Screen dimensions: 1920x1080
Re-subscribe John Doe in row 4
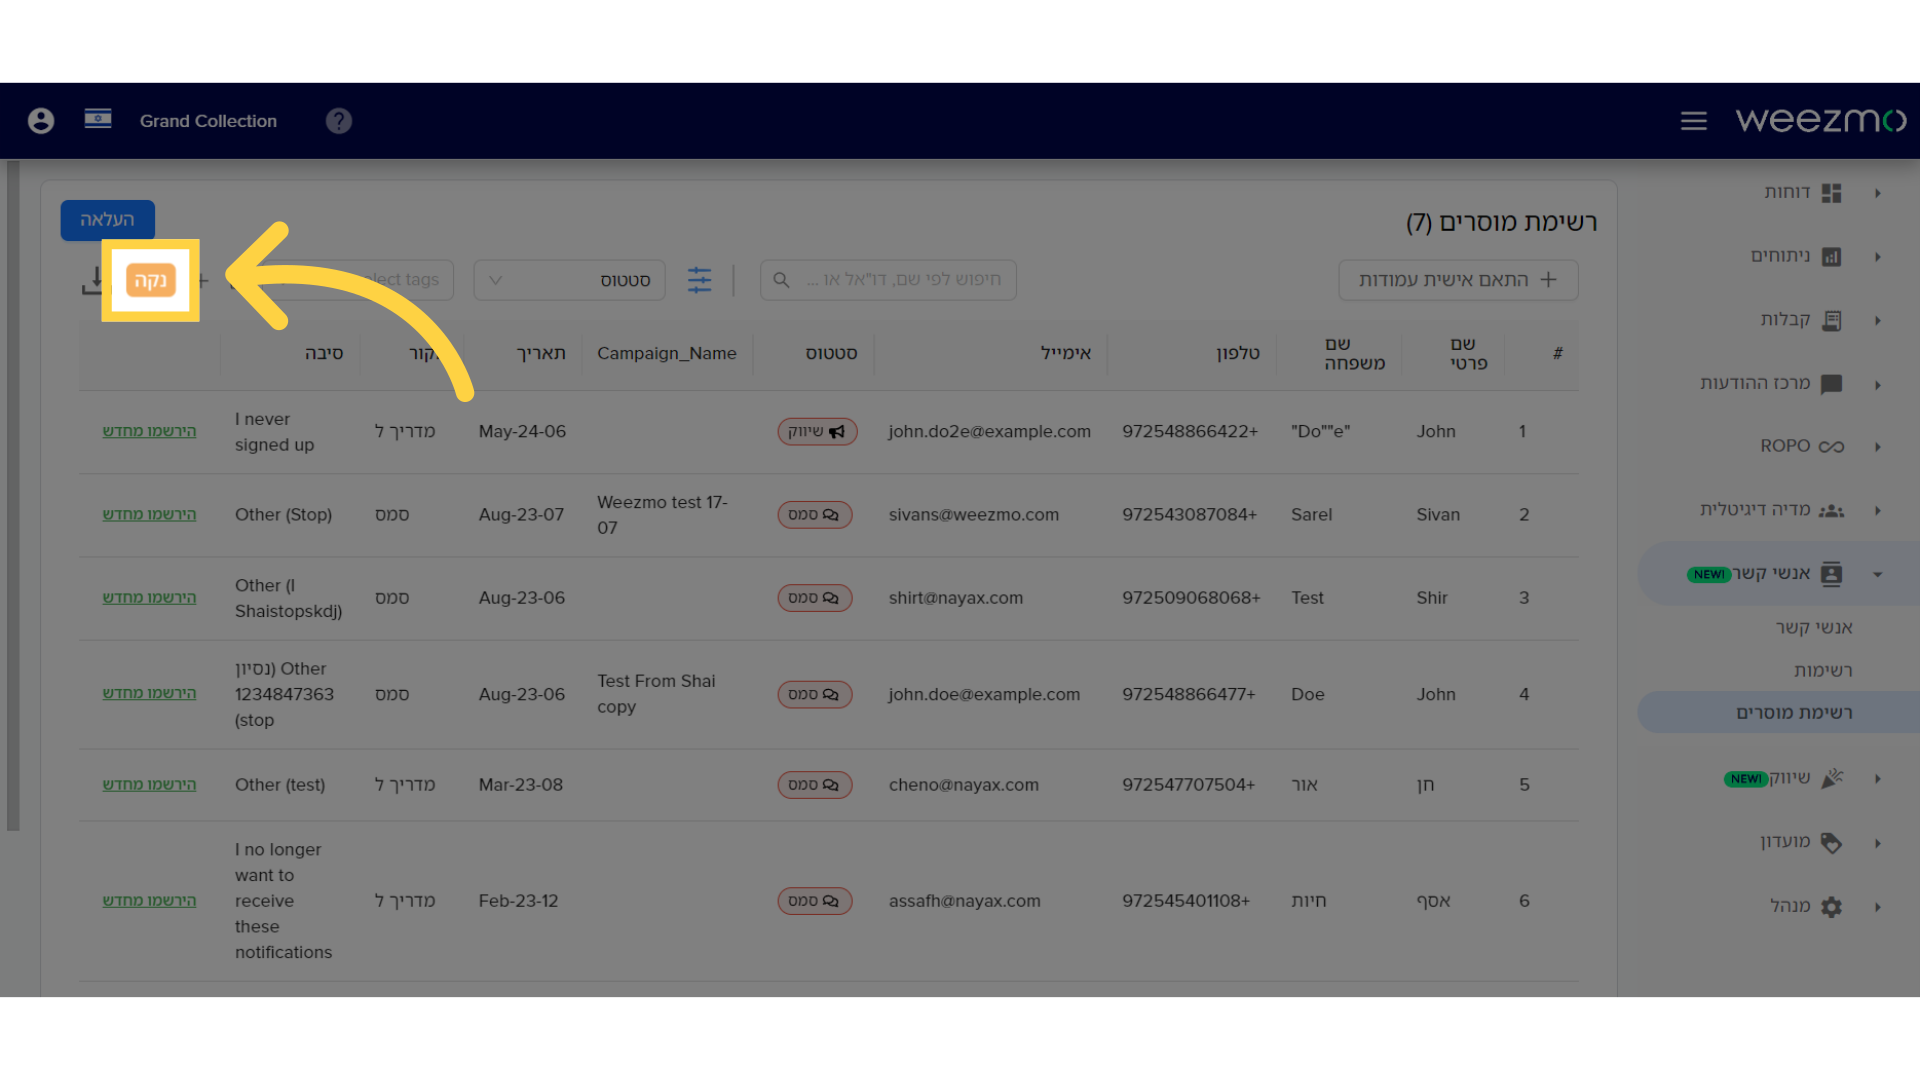click(x=149, y=694)
